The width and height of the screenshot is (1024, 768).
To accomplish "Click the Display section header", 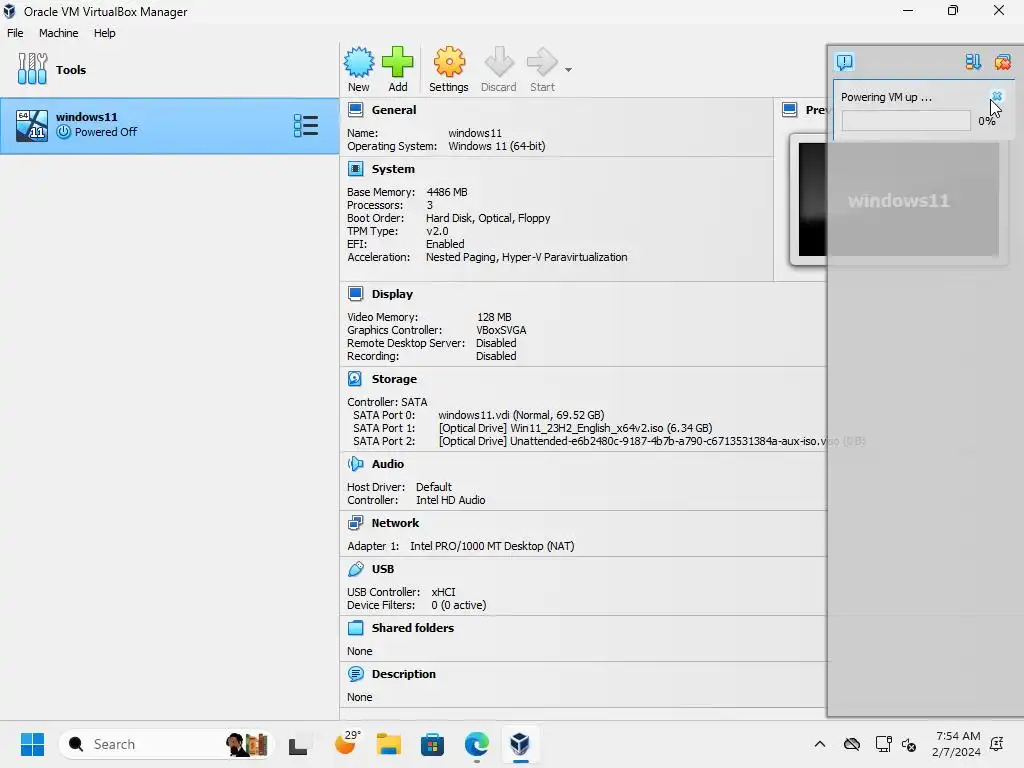I will pyautogui.click(x=392, y=294).
